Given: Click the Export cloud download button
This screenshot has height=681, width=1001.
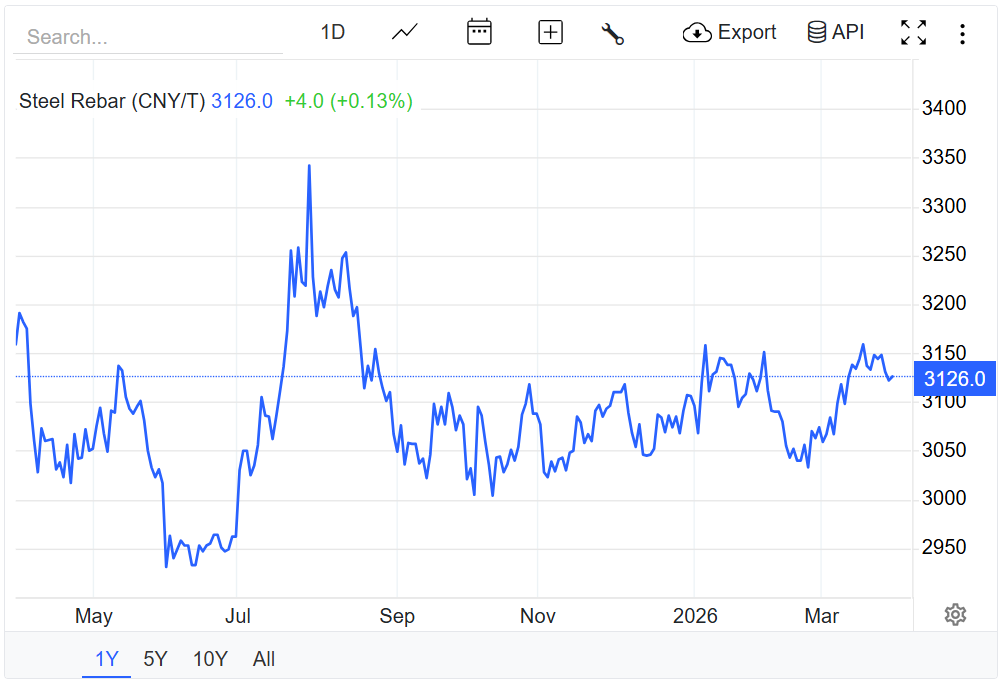Looking at the screenshot, I should pos(729,32).
